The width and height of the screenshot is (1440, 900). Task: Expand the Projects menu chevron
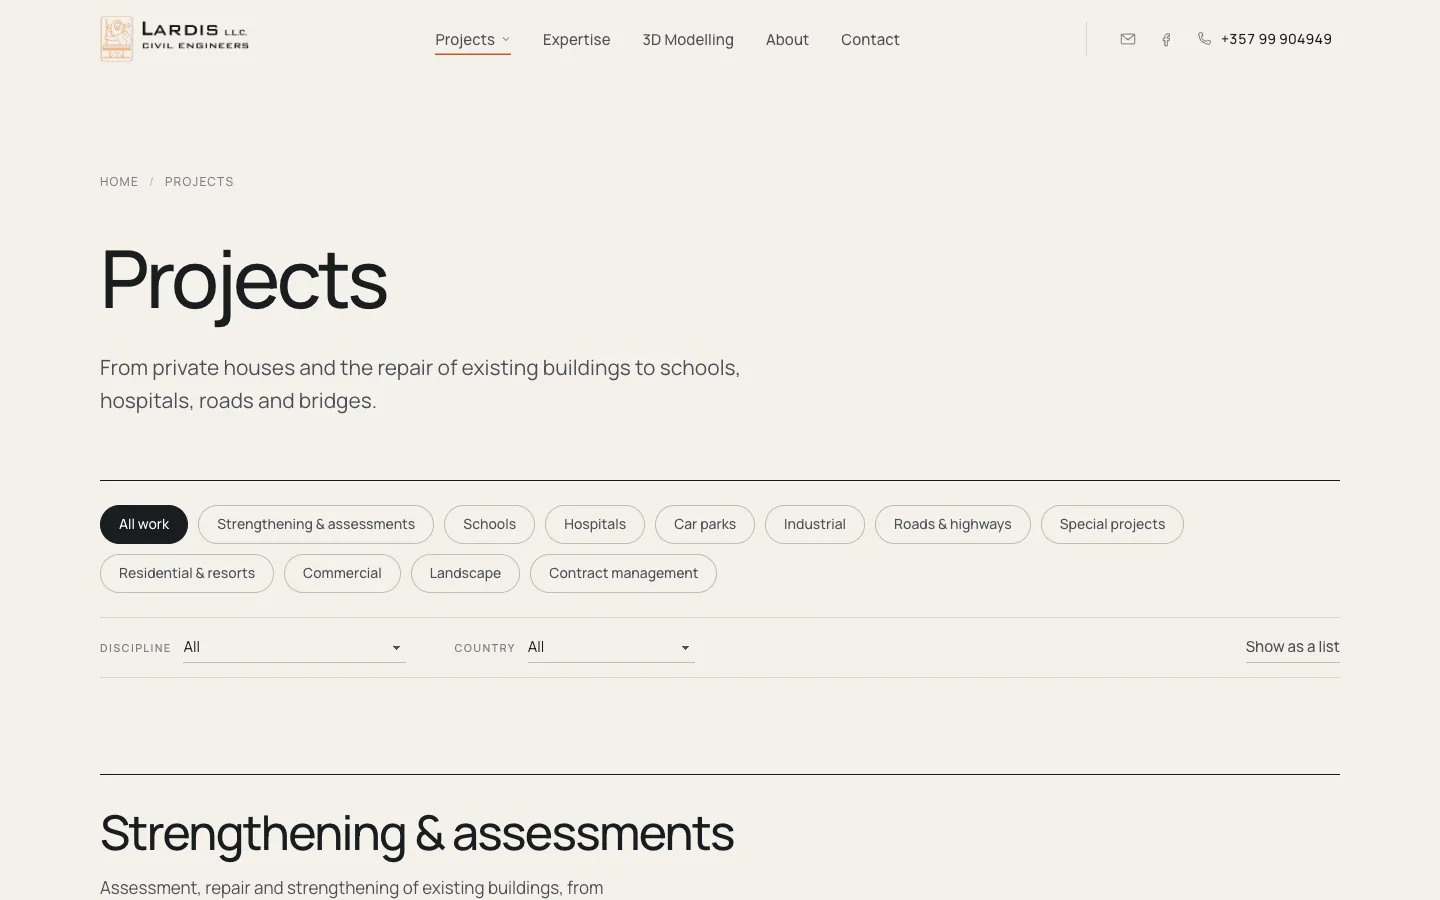[x=506, y=40]
